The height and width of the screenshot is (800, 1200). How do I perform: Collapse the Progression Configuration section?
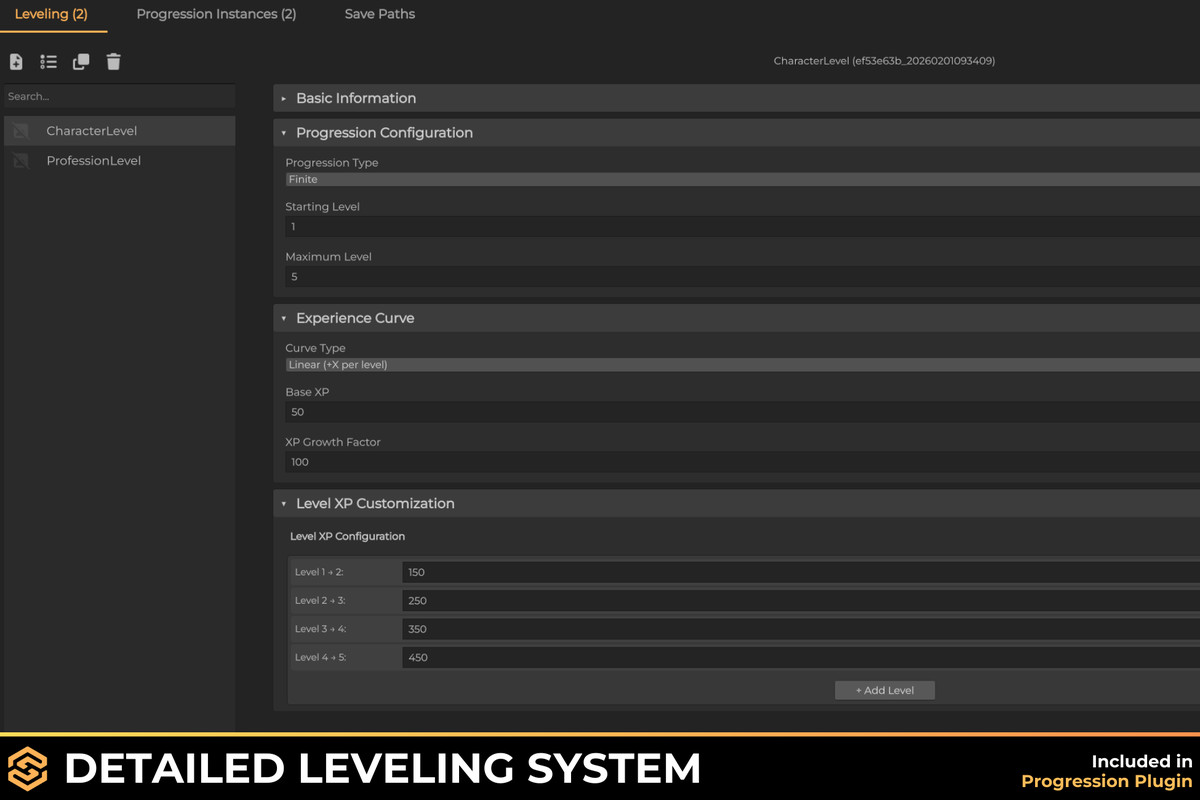click(737, 133)
